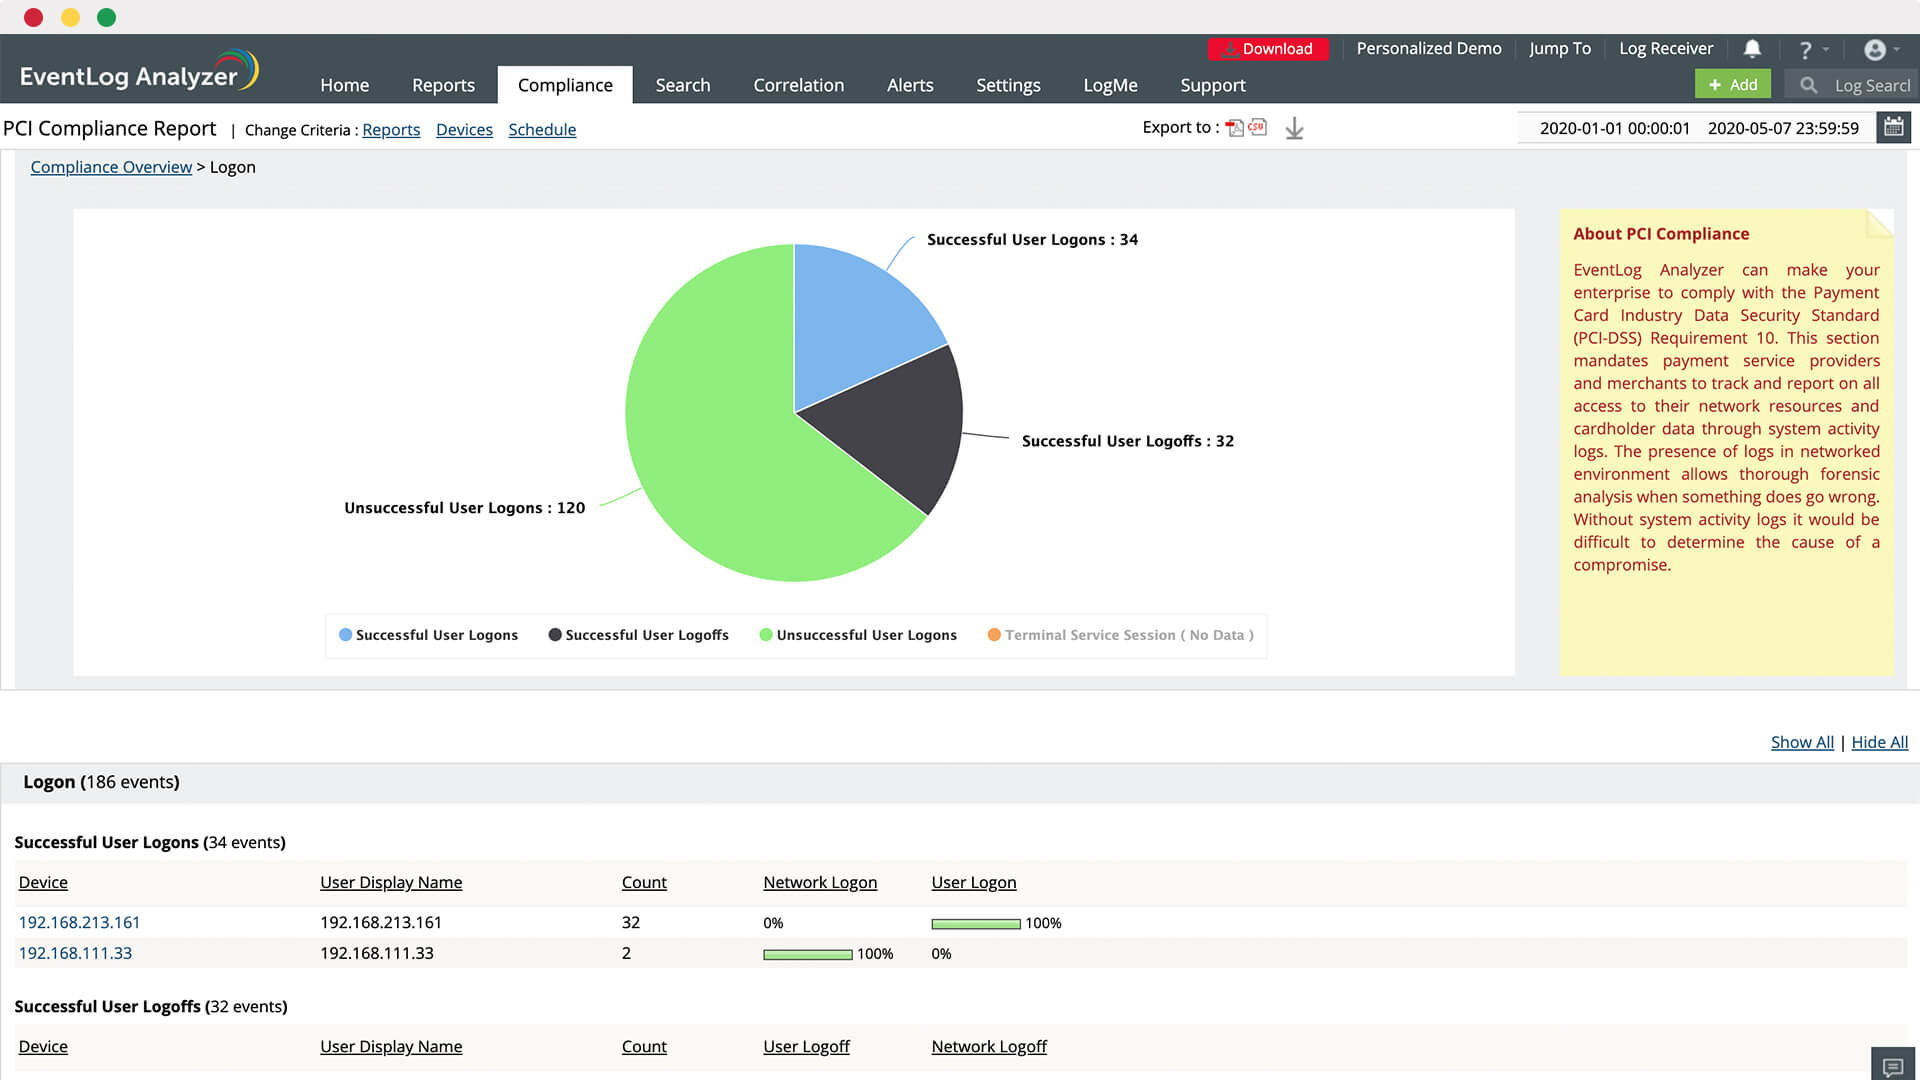
Task: Toggle Successful User Logoffs legend entry
Action: [x=638, y=635]
